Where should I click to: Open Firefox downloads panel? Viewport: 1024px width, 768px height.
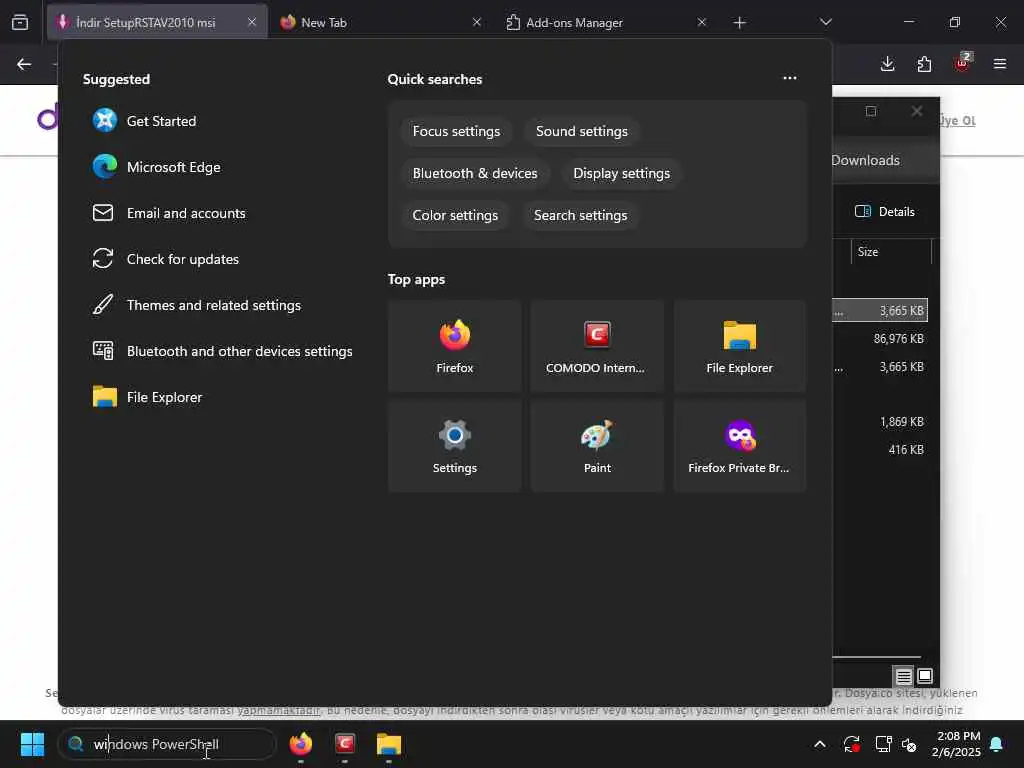tap(888, 64)
